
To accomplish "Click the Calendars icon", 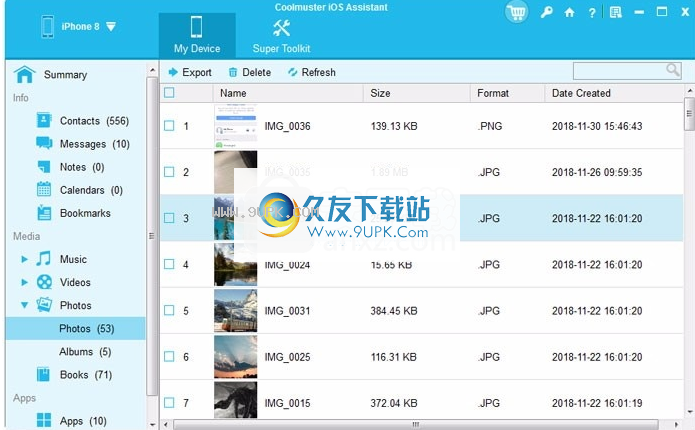I will pos(44,189).
